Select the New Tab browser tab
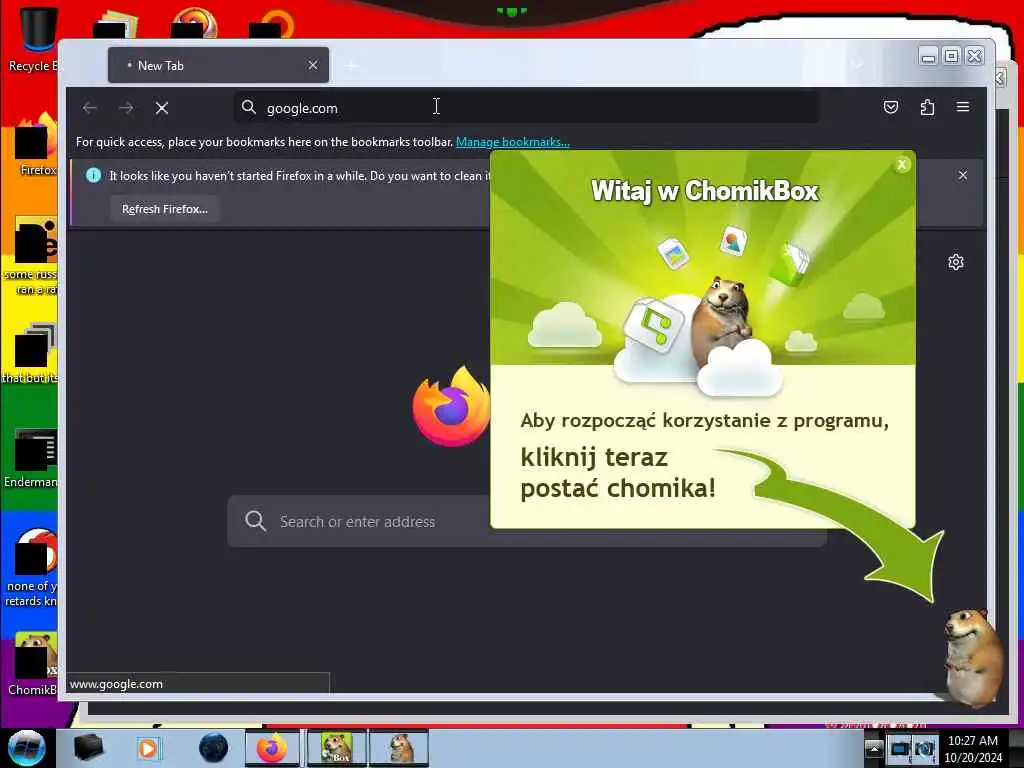This screenshot has width=1024, height=768. [218, 65]
